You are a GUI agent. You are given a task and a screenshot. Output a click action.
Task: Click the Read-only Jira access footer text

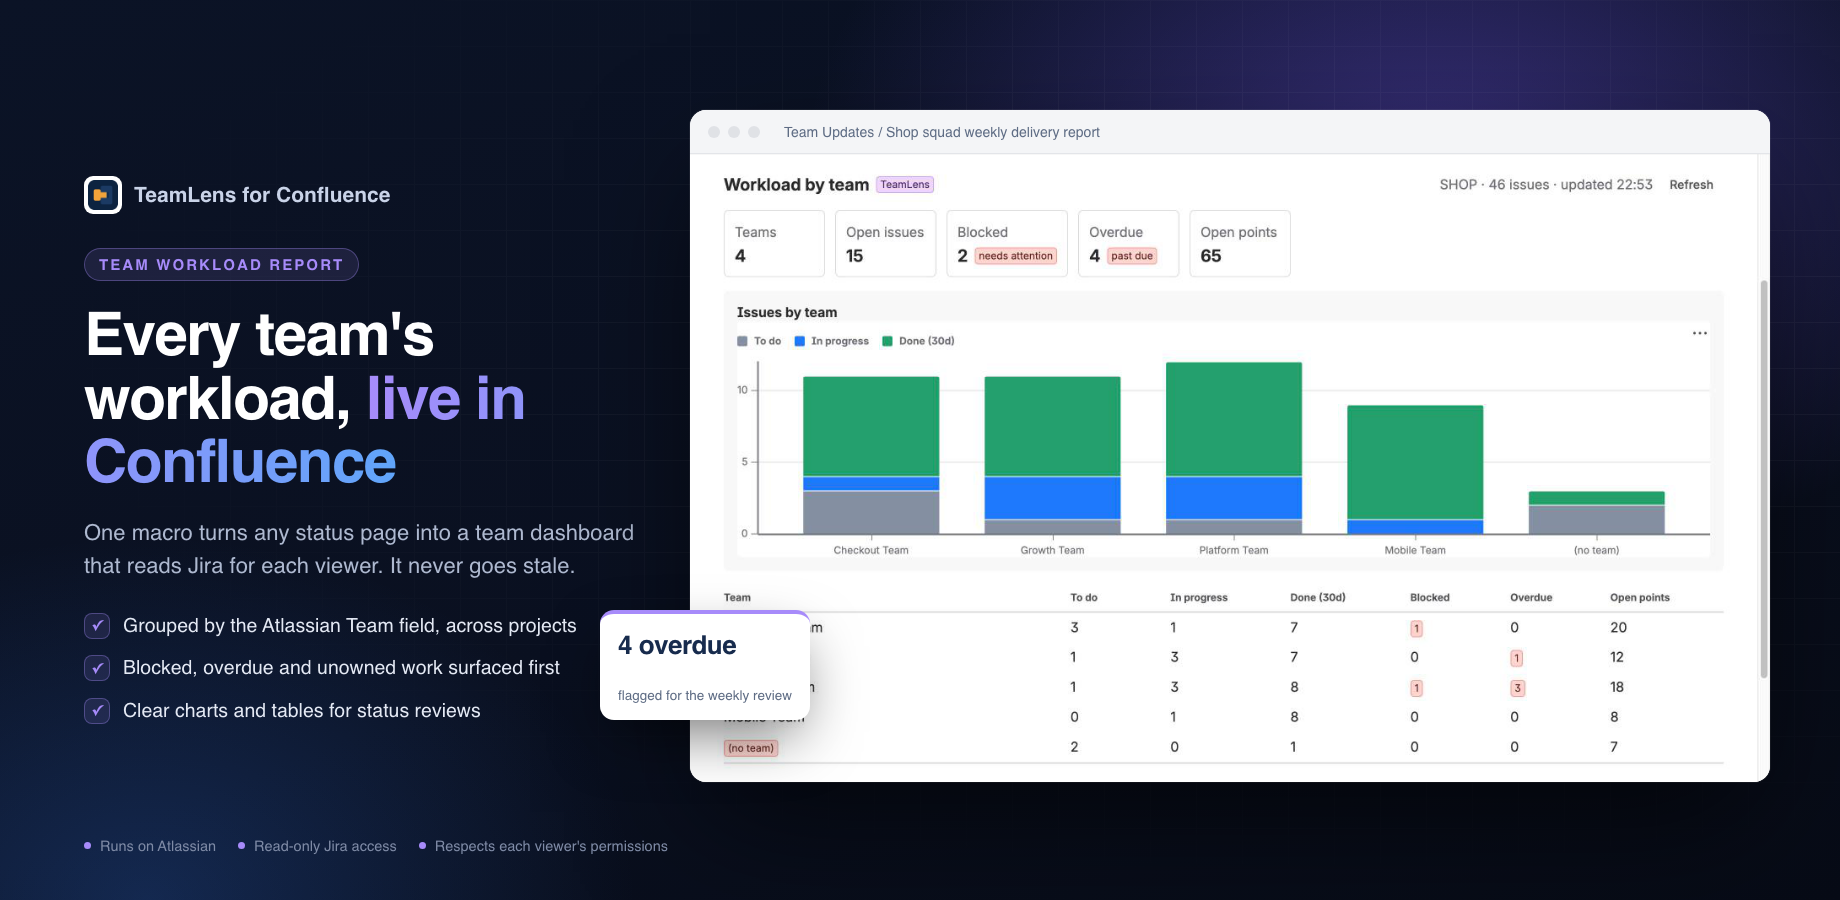pos(325,846)
